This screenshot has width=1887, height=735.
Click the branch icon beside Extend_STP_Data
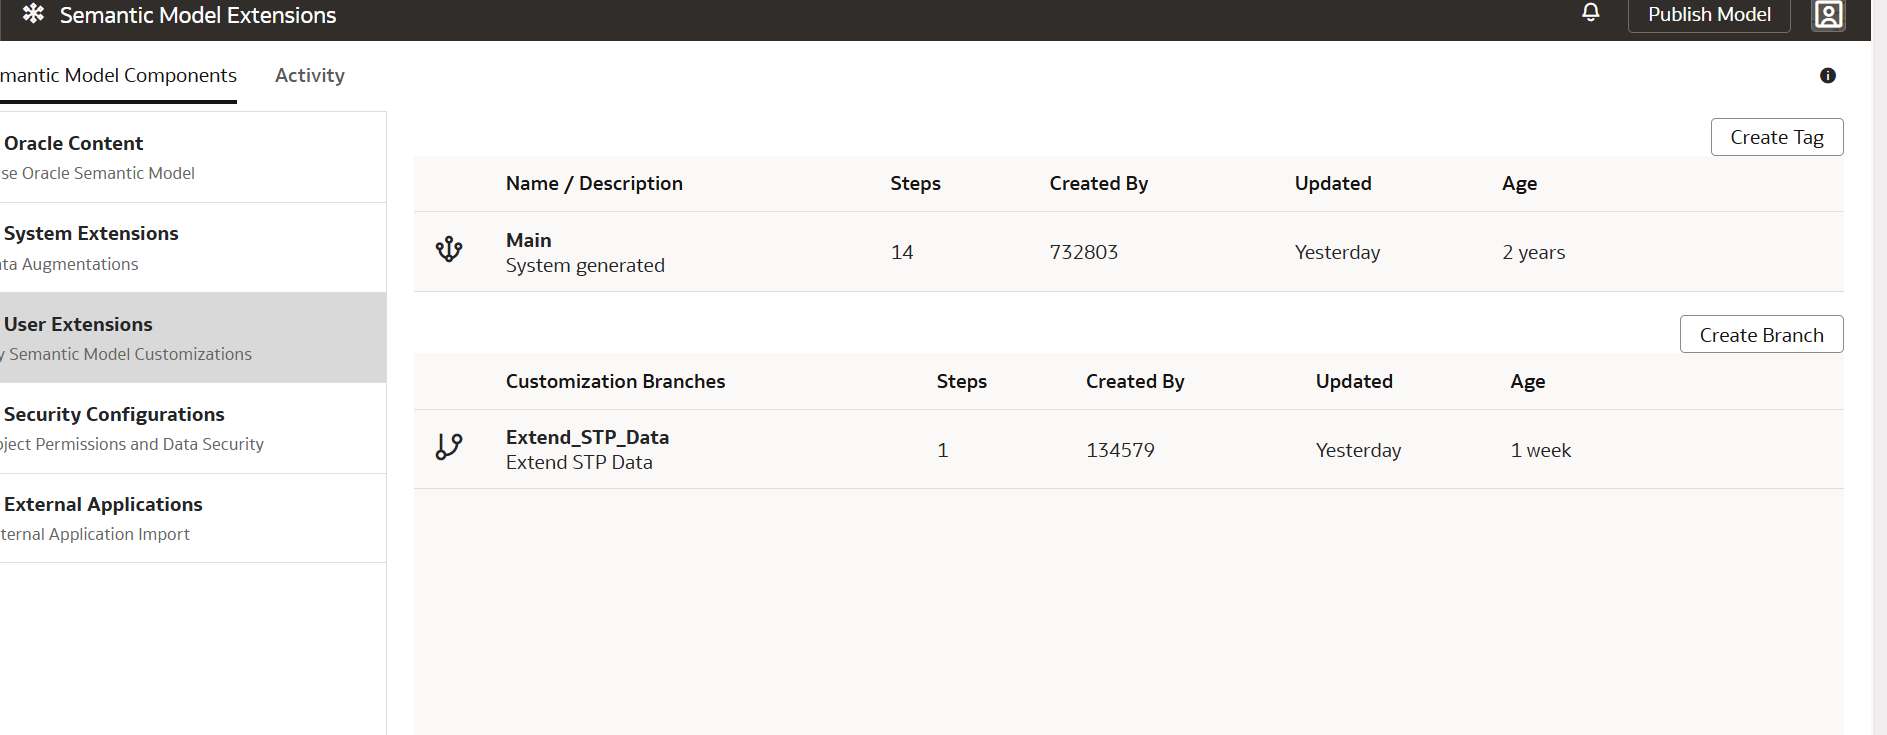[x=449, y=446]
